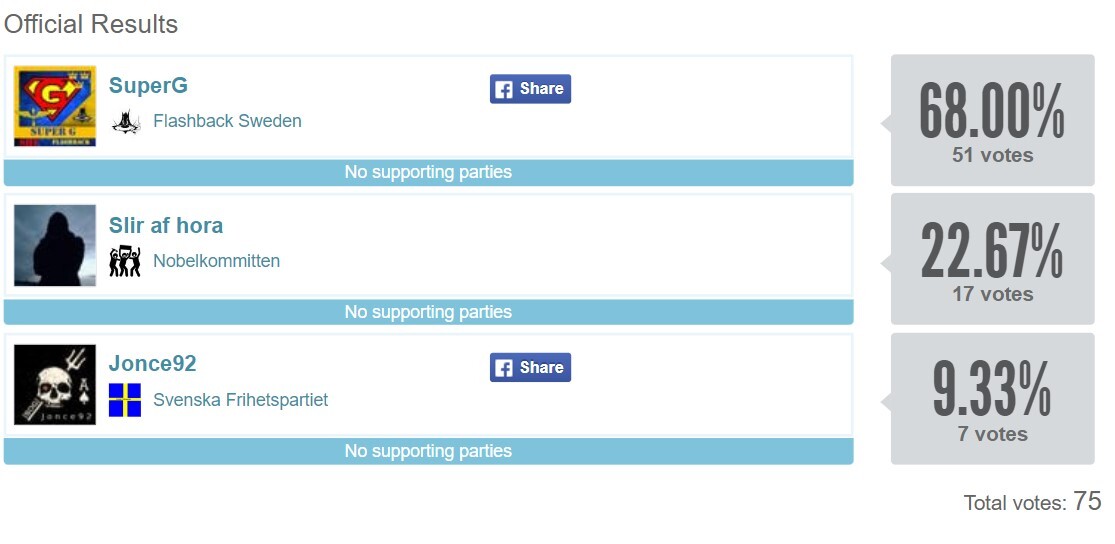Open the SuperG candidate profile link

click(x=148, y=86)
